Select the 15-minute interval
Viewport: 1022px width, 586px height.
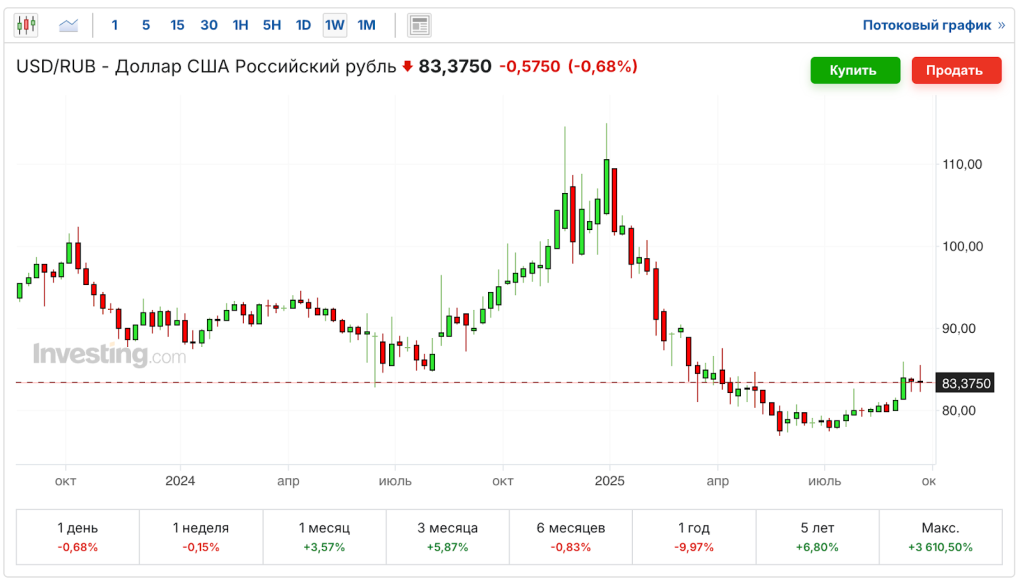tap(177, 24)
